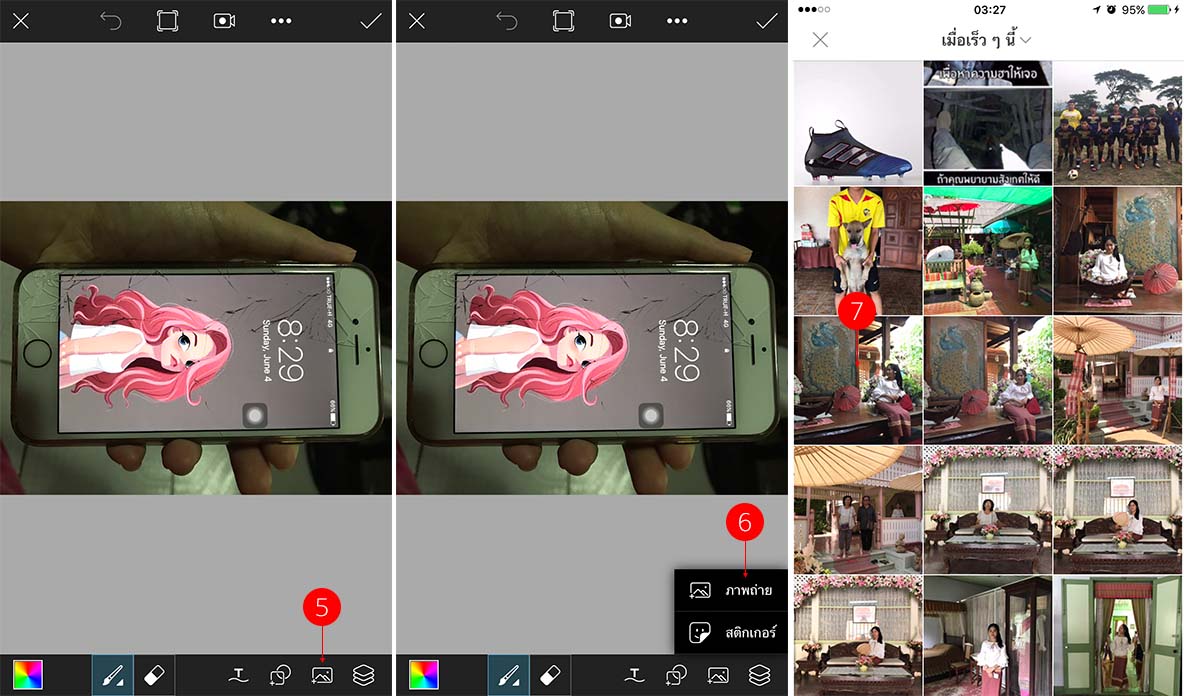Screen dimensions: 1184x696
Task: Tap the canvas frame icon in the leftmost editor
Action: (167, 21)
